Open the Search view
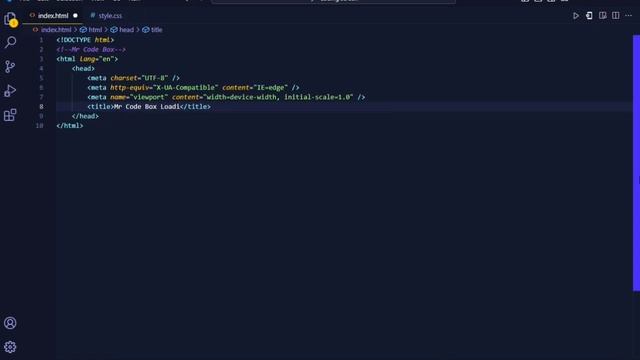The height and width of the screenshot is (360, 640). tap(10, 42)
